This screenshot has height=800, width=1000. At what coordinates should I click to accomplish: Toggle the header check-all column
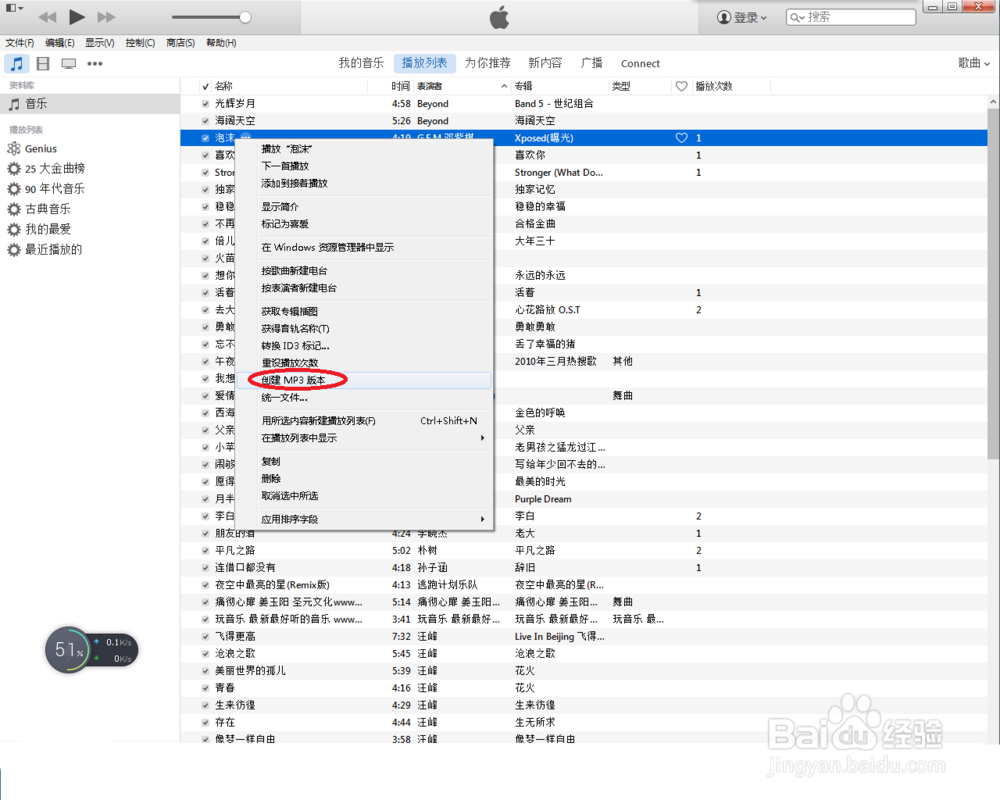pyautogui.click(x=205, y=86)
